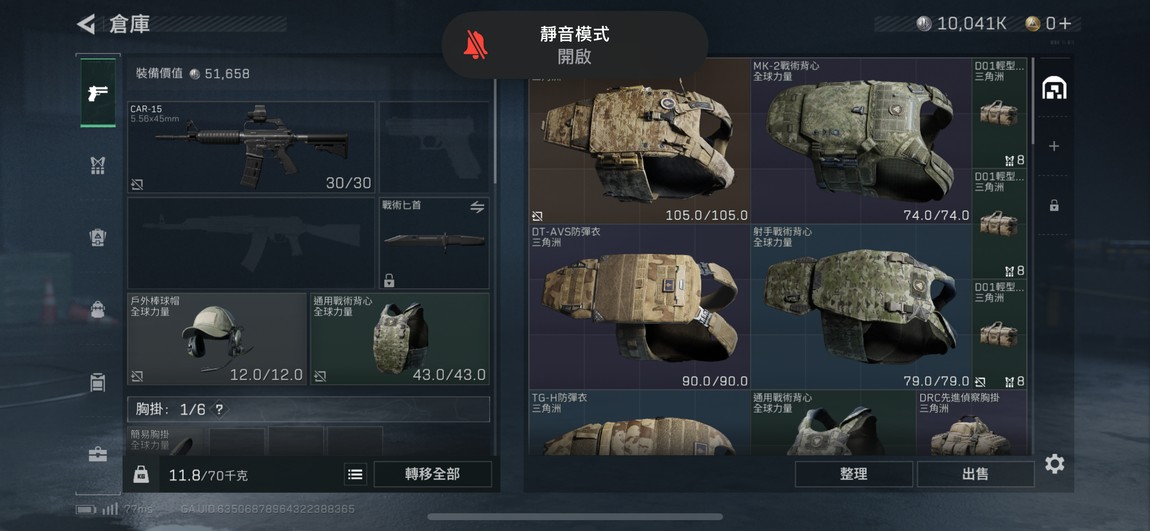Add a new stash page with plus icon
This screenshot has height=531, width=1150.
pos(1054,146)
